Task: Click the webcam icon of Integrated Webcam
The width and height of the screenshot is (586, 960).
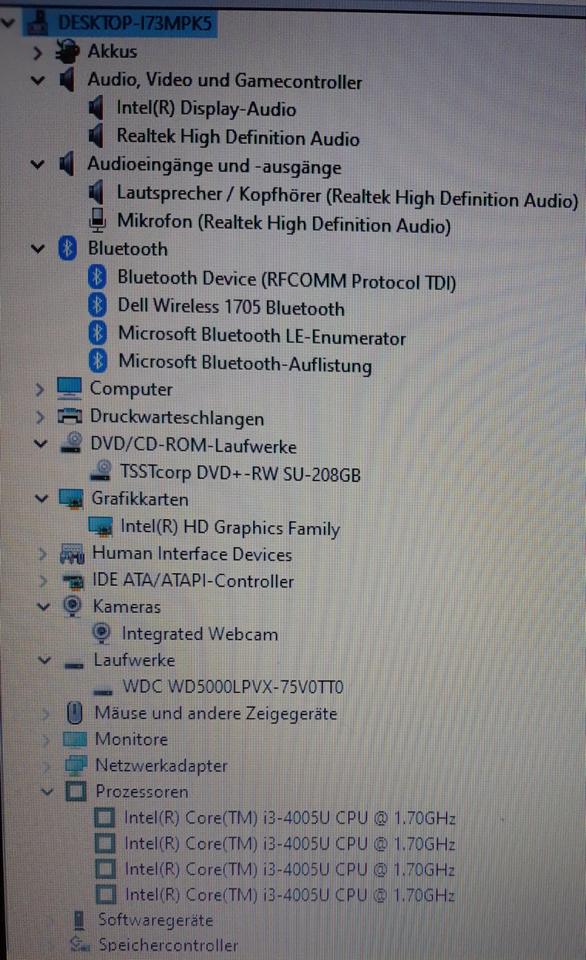Action: (102, 633)
